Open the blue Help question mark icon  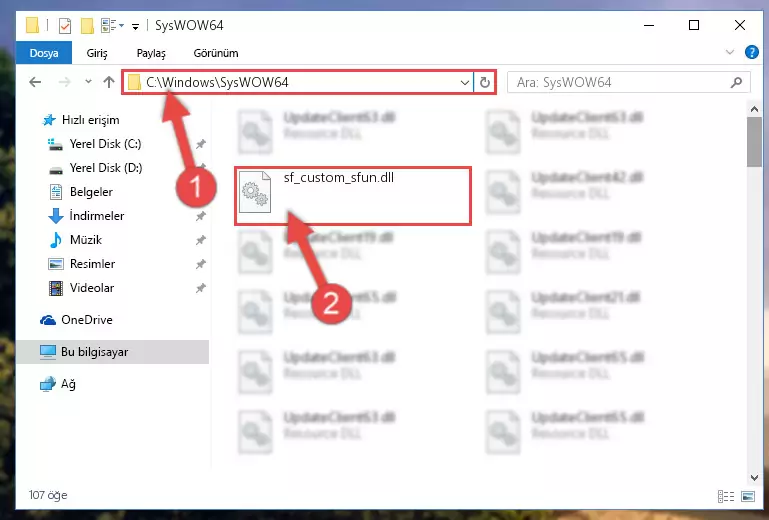click(x=751, y=52)
